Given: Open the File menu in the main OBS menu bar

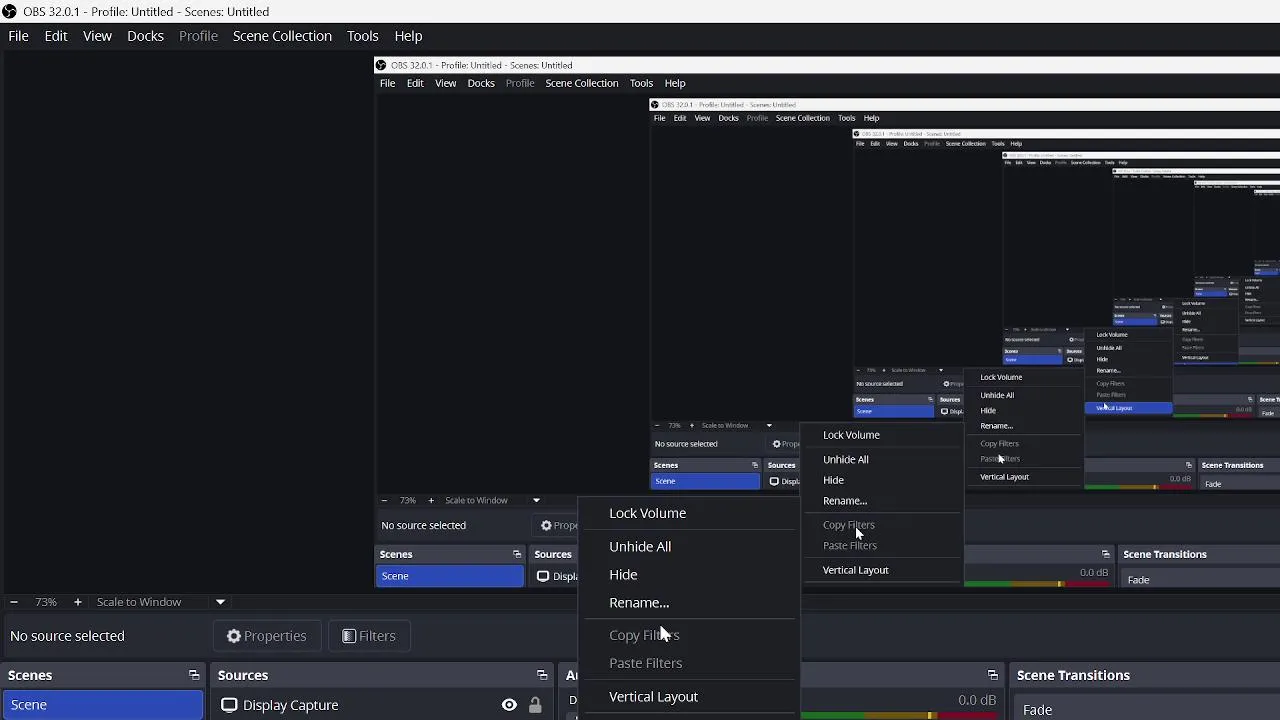Looking at the screenshot, I should coord(18,36).
